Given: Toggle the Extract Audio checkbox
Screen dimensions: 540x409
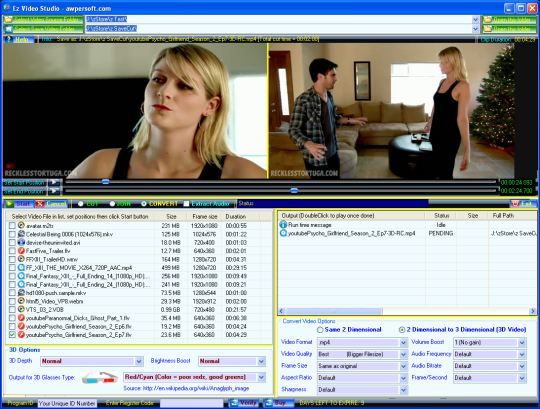Looking at the screenshot, I should (186, 204).
